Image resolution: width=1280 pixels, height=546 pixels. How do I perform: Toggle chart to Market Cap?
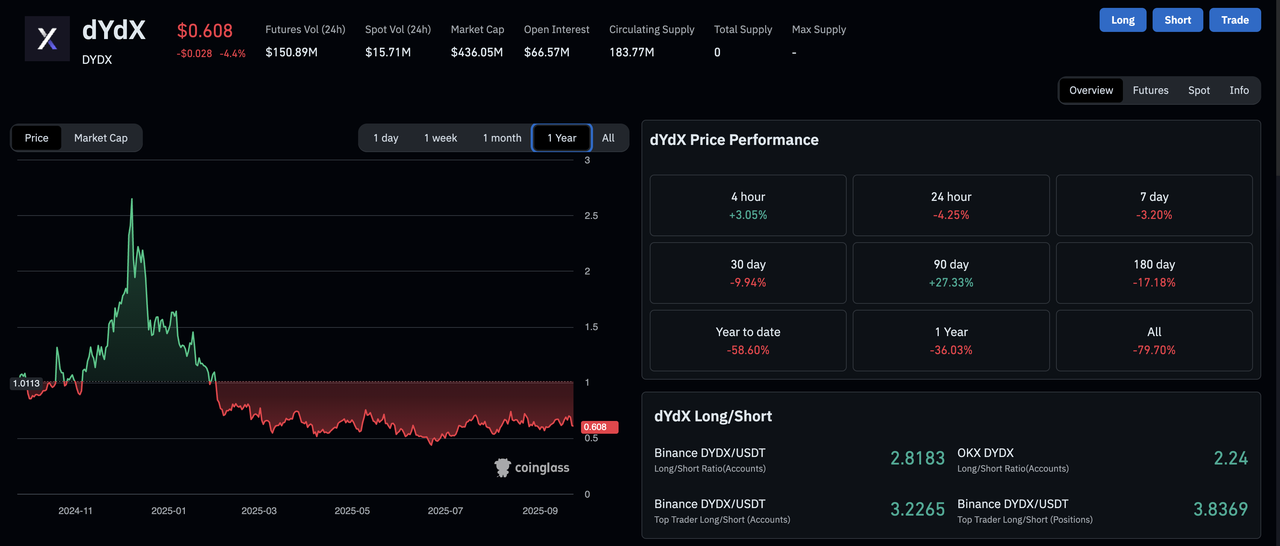tap(101, 138)
